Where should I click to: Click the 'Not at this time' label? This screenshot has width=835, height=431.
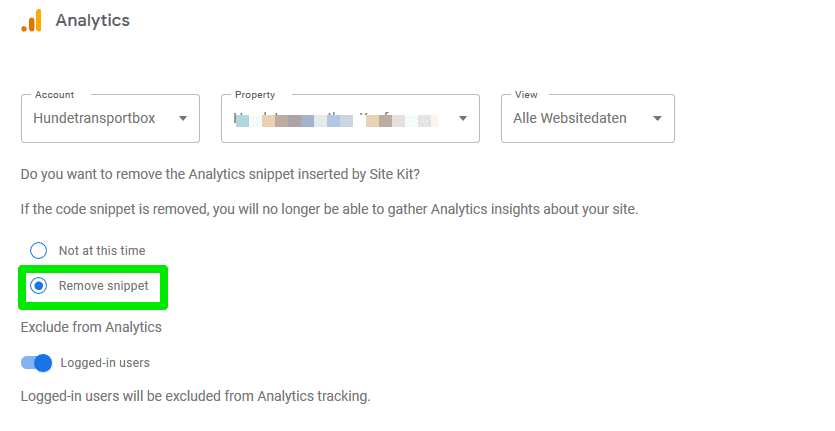pos(102,250)
